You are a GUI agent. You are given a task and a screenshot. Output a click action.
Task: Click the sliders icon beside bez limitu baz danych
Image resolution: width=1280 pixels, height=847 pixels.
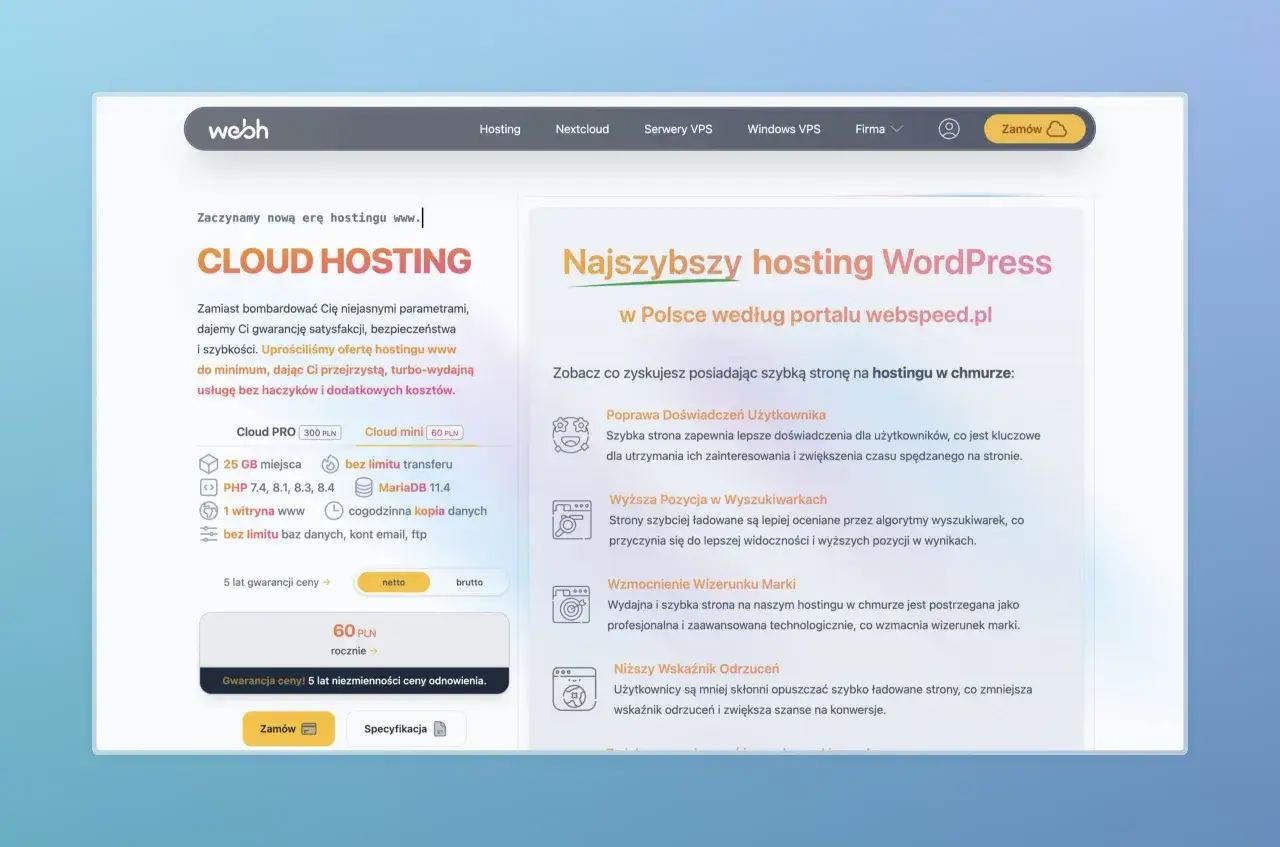pos(208,534)
